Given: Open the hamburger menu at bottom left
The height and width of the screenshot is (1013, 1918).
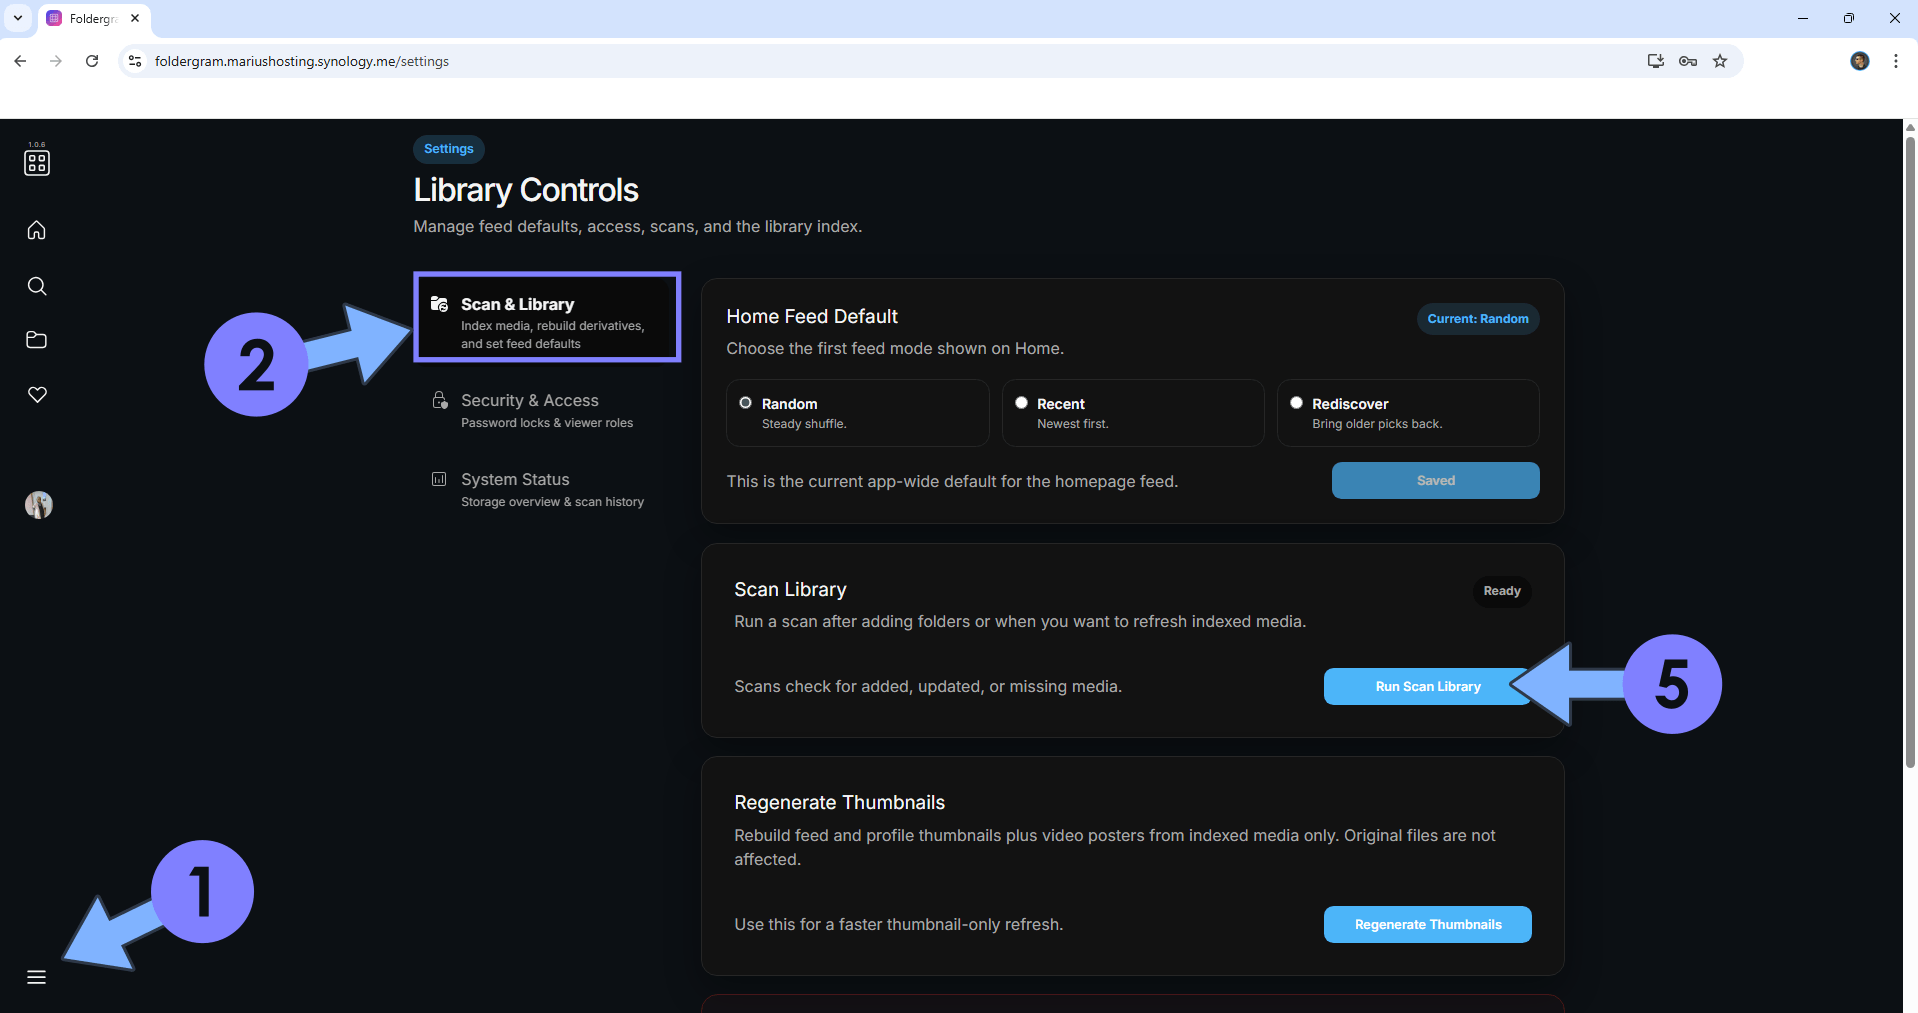Looking at the screenshot, I should click(37, 977).
